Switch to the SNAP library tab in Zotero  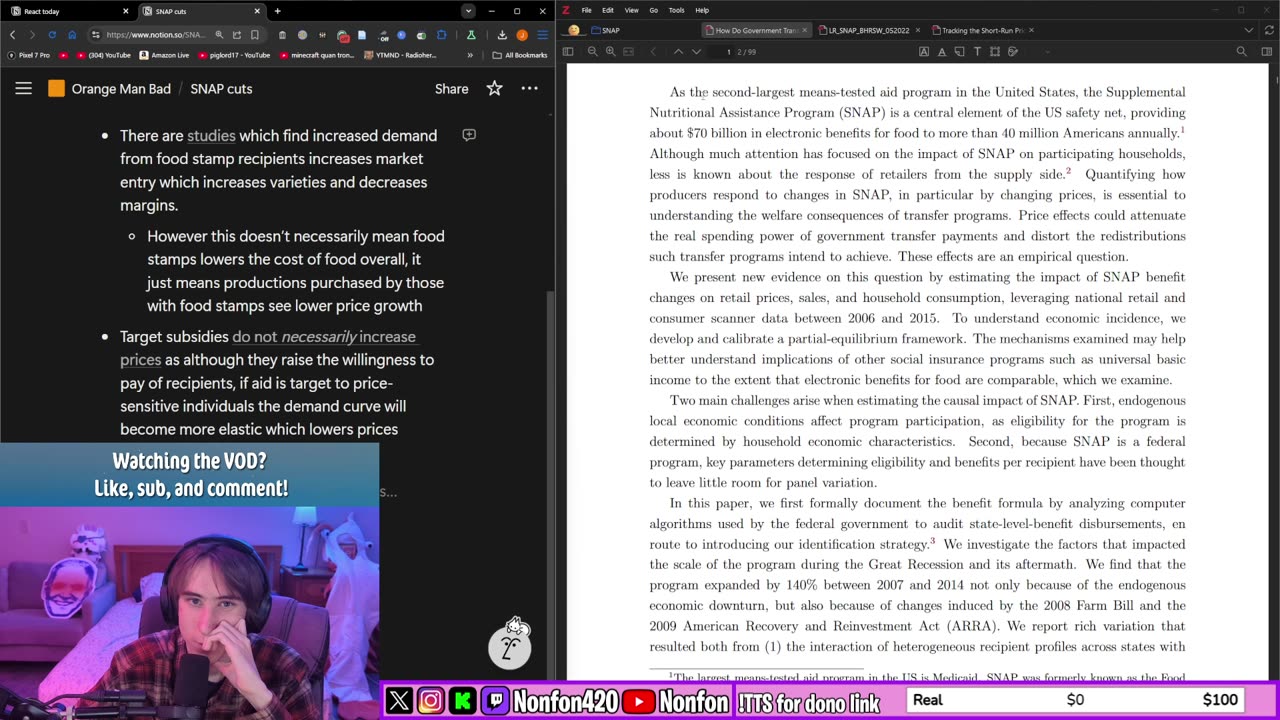click(605, 30)
